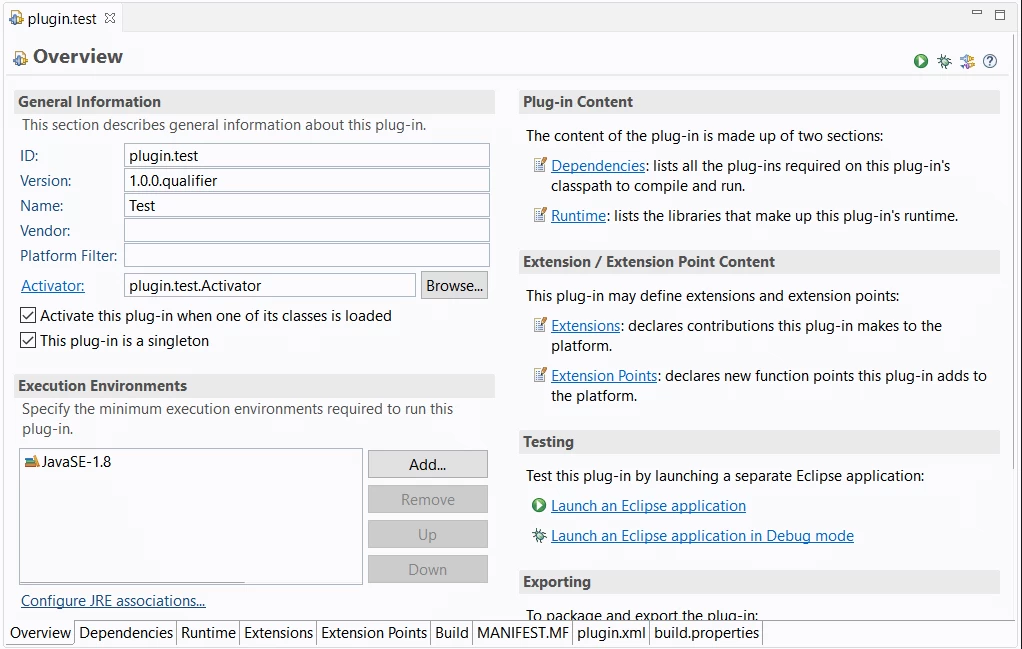The width and height of the screenshot is (1022, 649).
Task: Click green run icon beside Launch an Eclipse application
Action: coord(539,505)
